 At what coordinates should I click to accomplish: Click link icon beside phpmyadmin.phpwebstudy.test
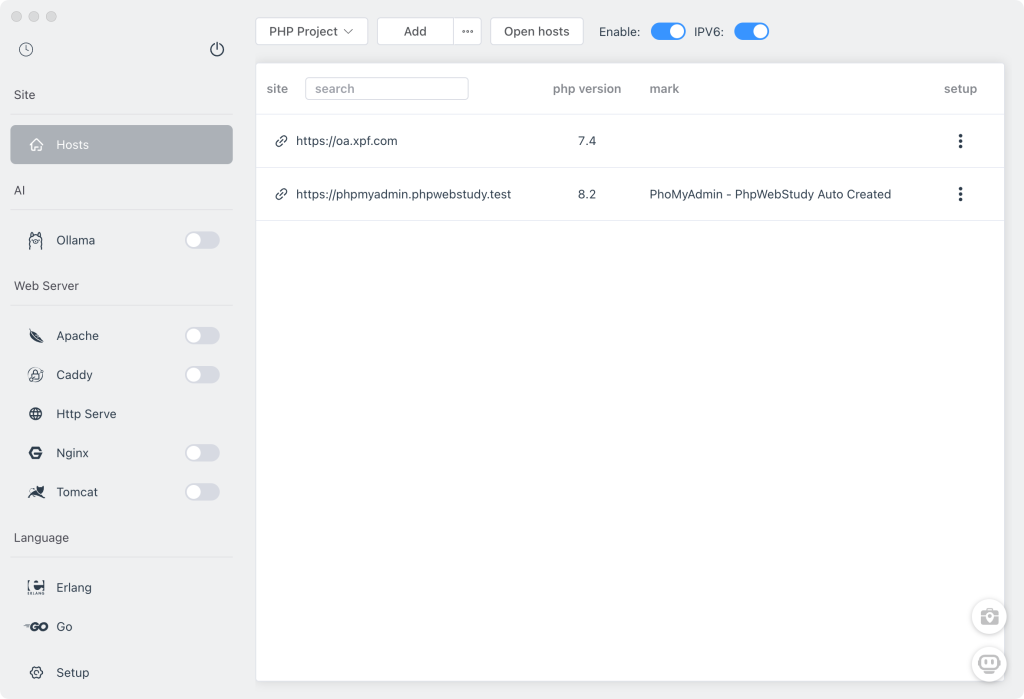(x=281, y=194)
